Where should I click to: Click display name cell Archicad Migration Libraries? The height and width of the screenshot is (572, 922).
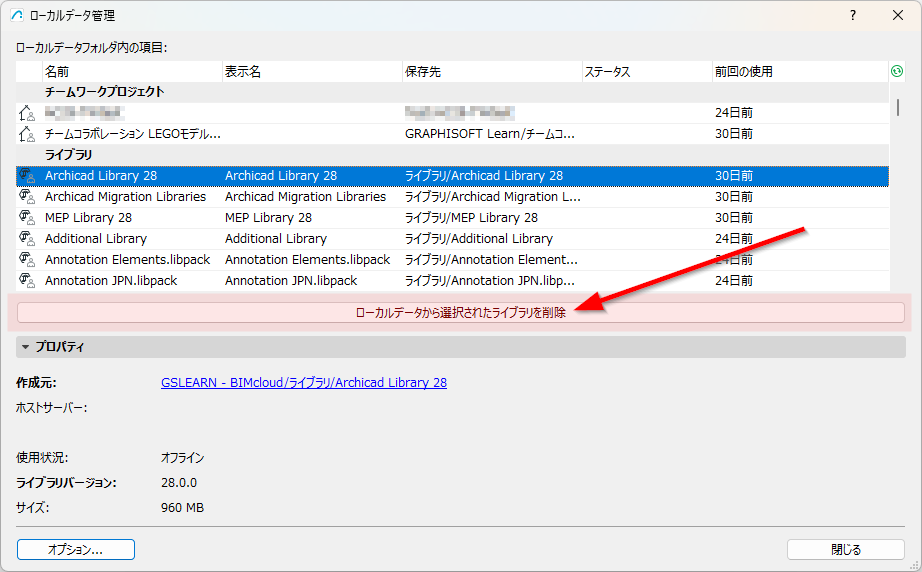coord(305,196)
